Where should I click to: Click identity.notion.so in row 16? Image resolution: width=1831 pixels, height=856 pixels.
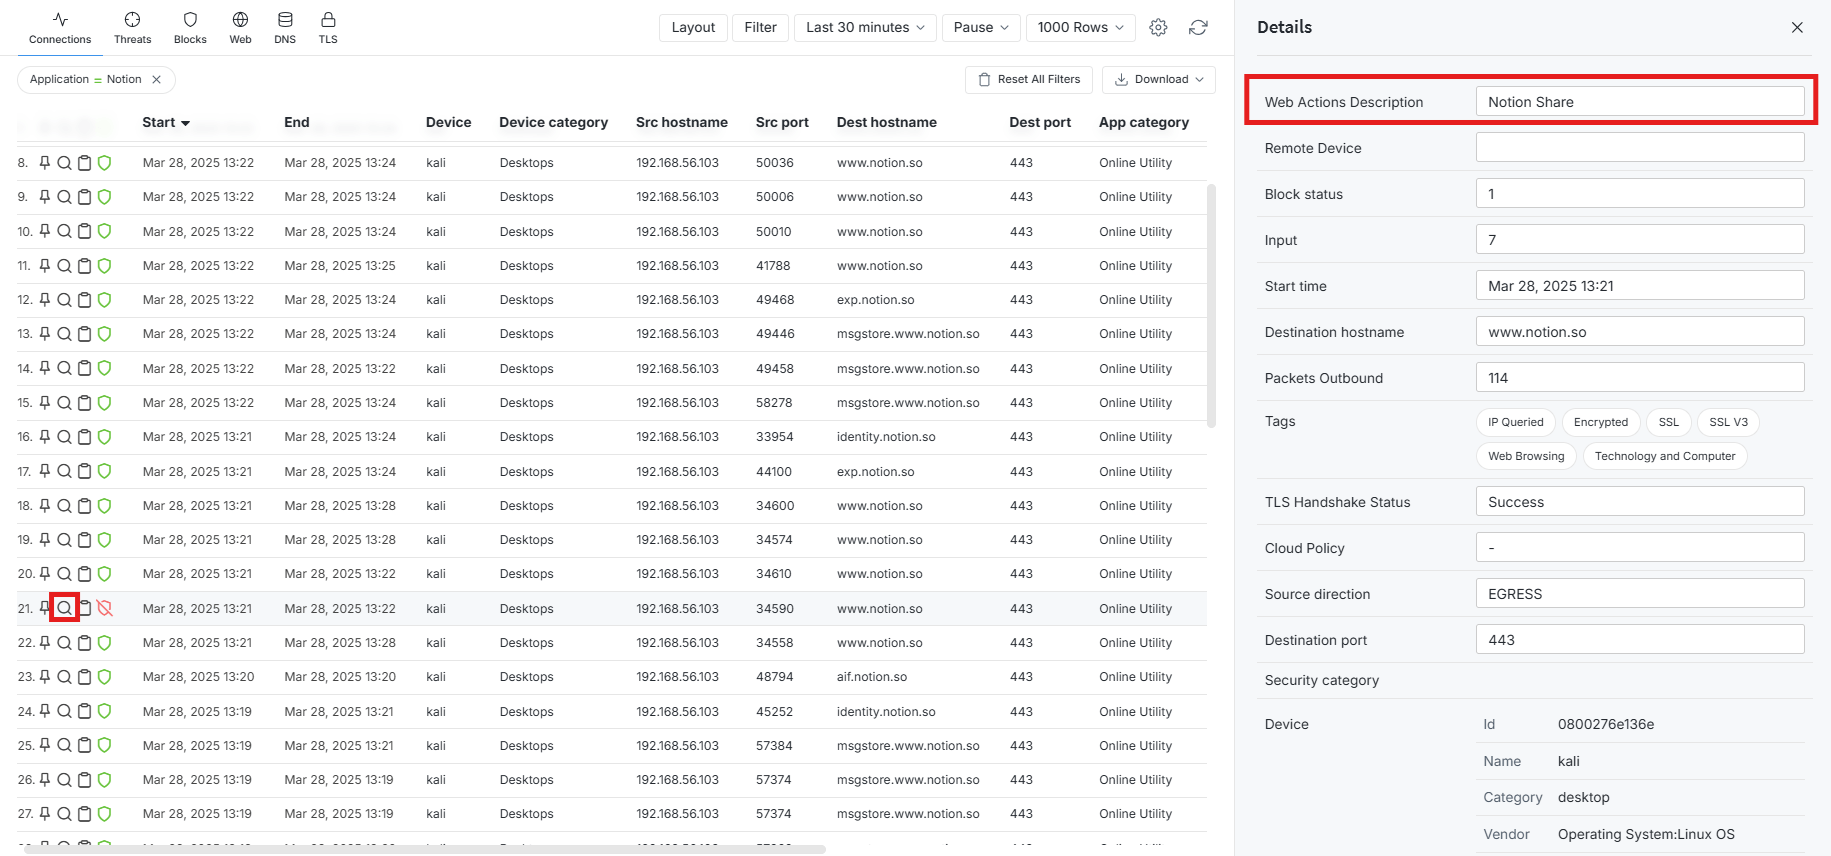pyautogui.click(x=886, y=437)
